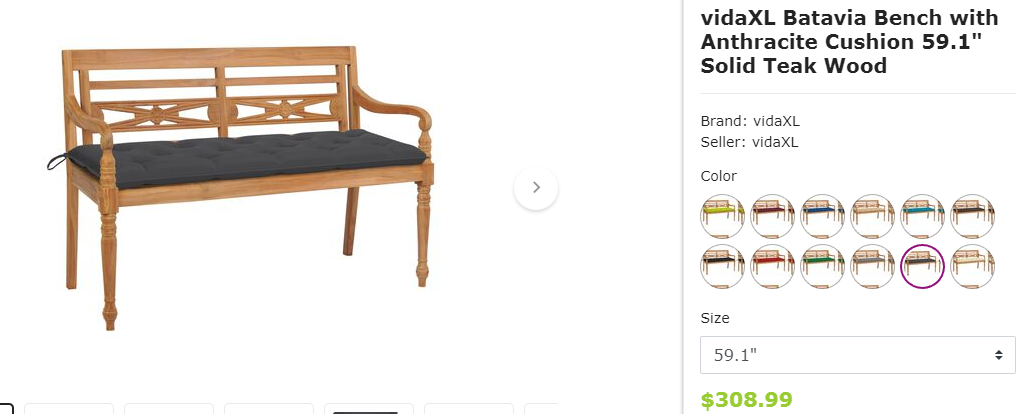Click the Size dropdown's up-down arrow
This screenshot has height=414, width=1028.
click(x=998, y=355)
